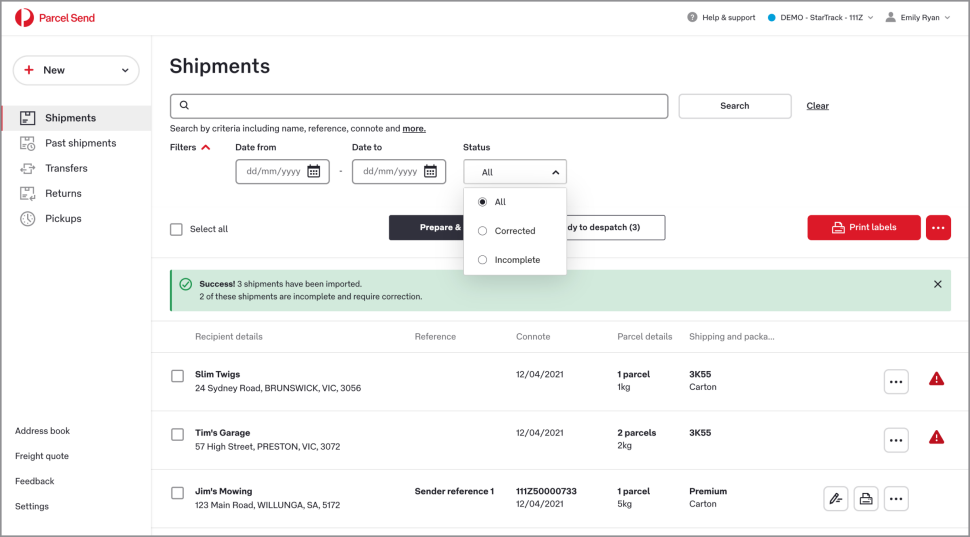Click the warning icon for Tim's Garage
This screenshot has height=537, width=970.
coord(936,437)
